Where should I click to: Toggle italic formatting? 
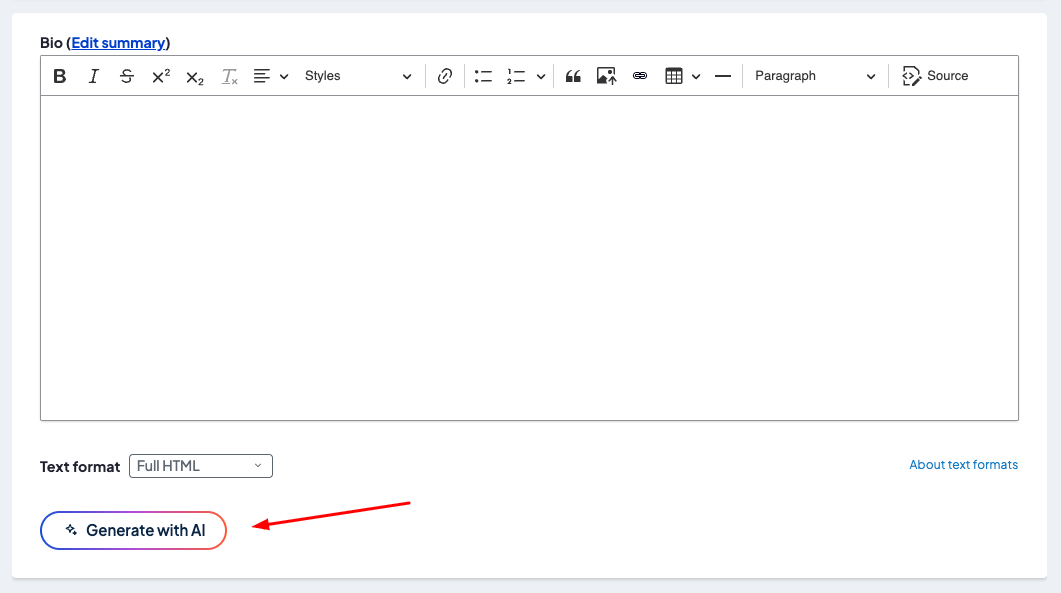(x=93, y=76)
